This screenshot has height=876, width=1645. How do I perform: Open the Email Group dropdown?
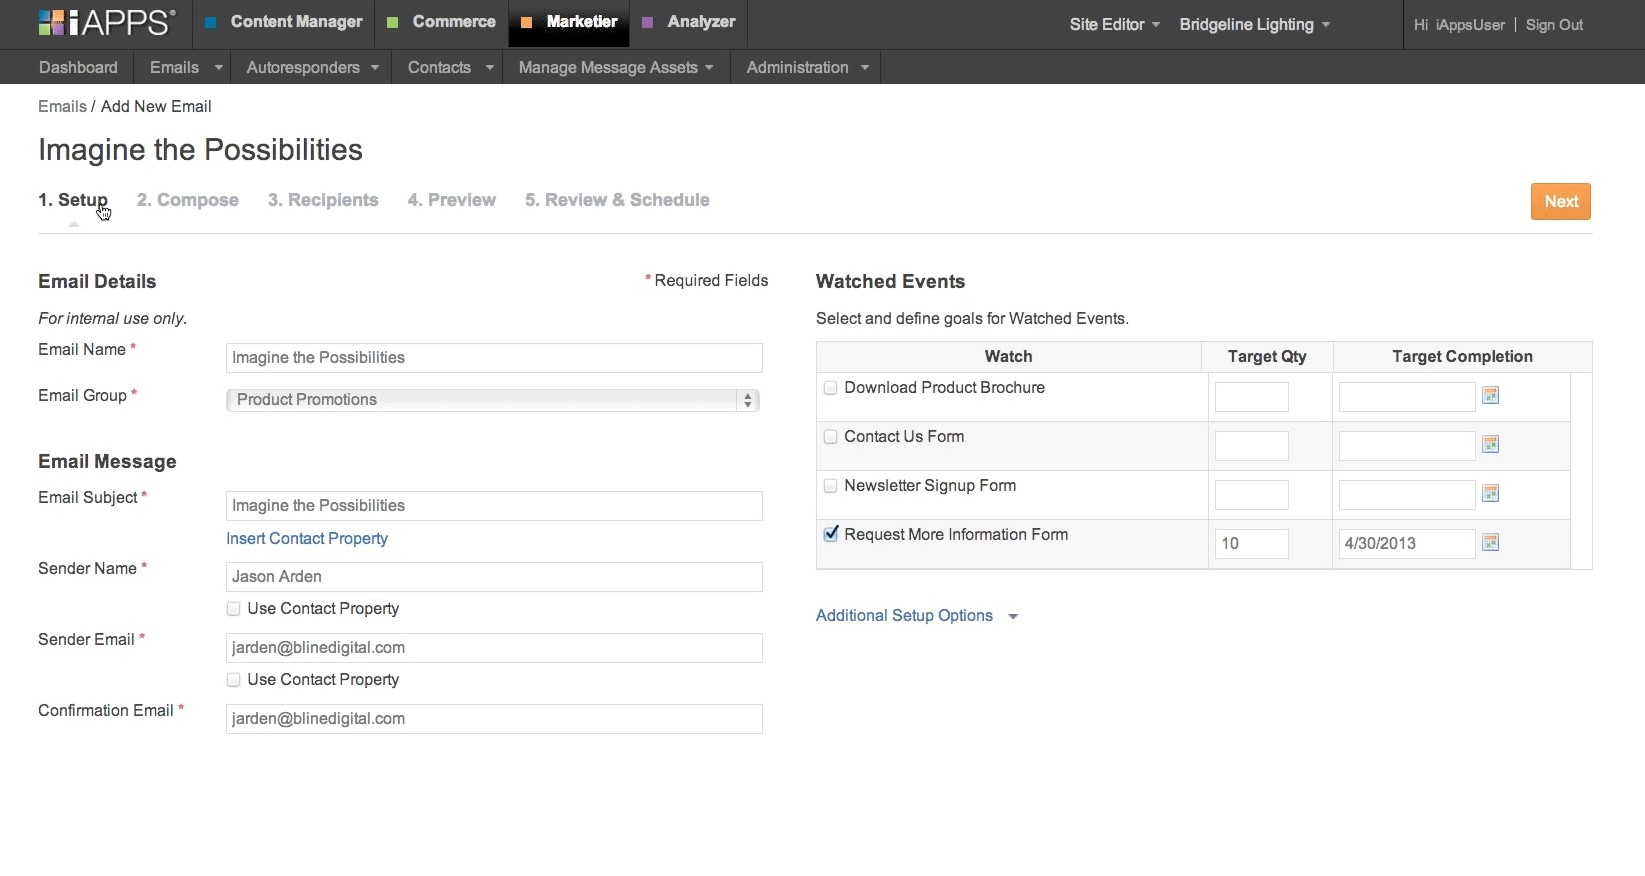pyautogui.click(x=492, y=400)
